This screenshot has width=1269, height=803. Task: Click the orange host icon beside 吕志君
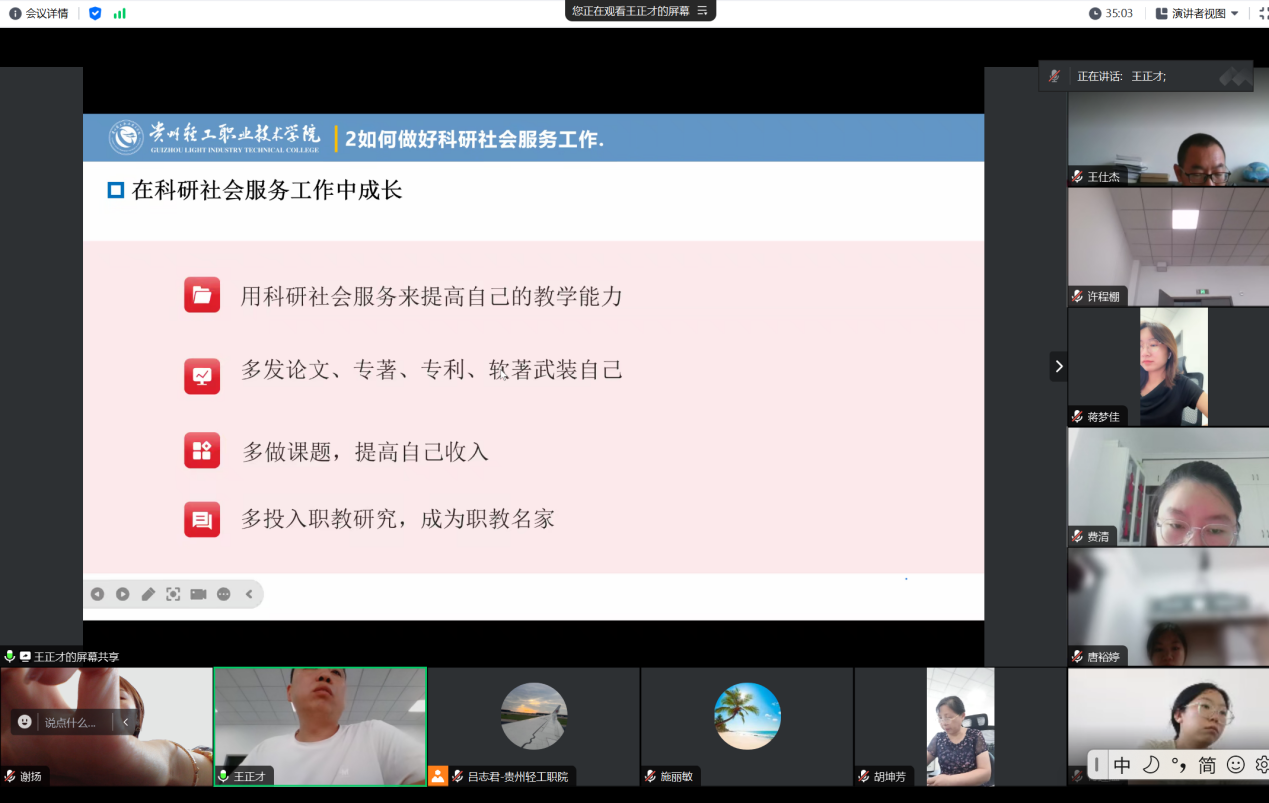tap(438, 776)
